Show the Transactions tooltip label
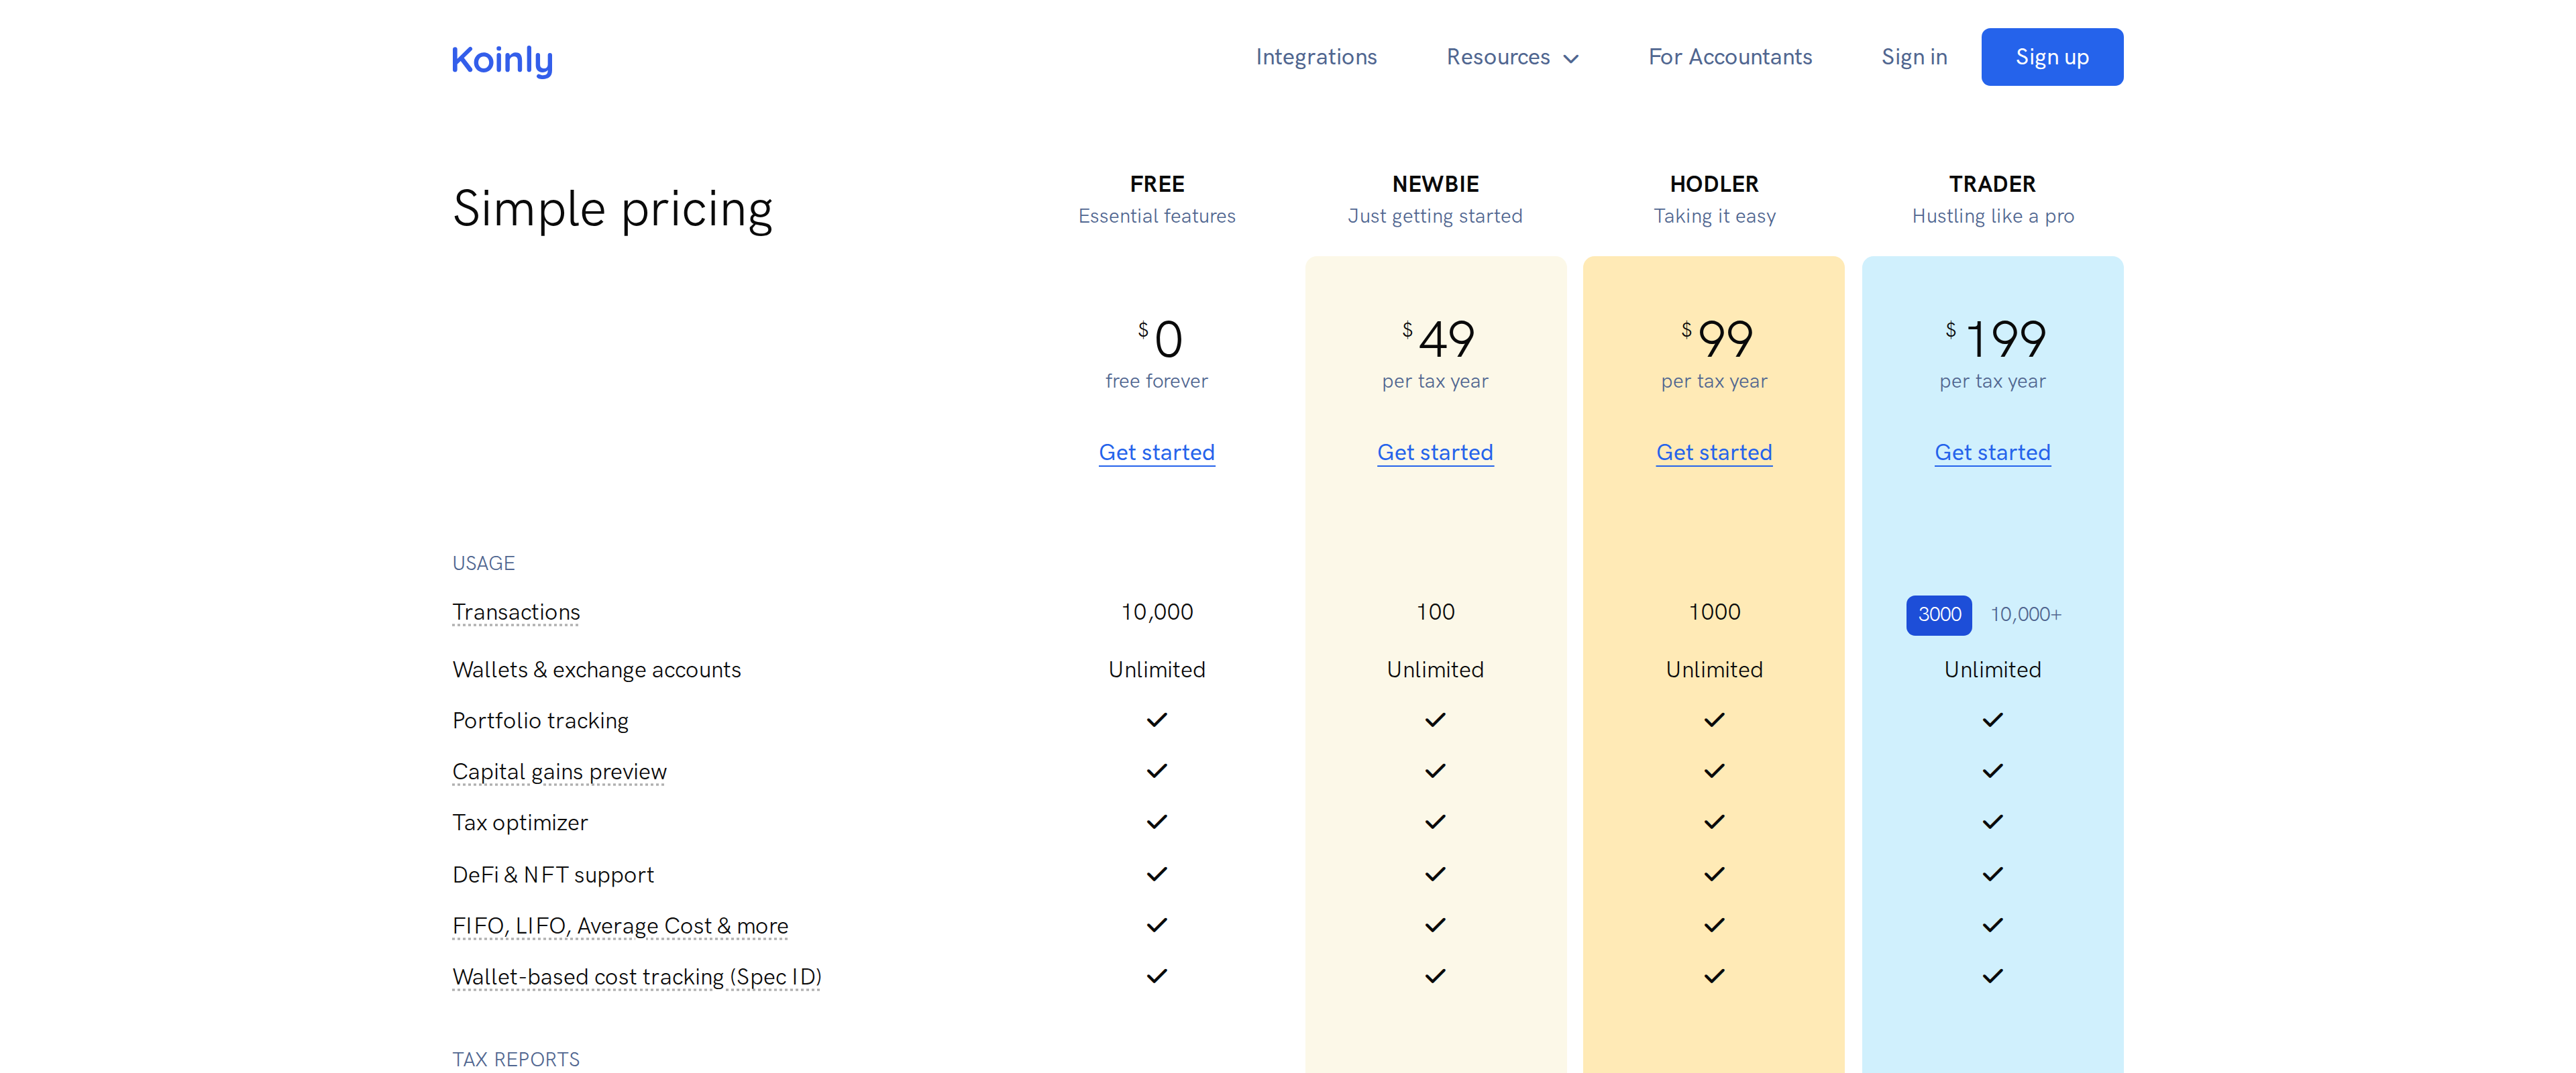Viewport: 2576px width, 1073px height. coord(516,612)
